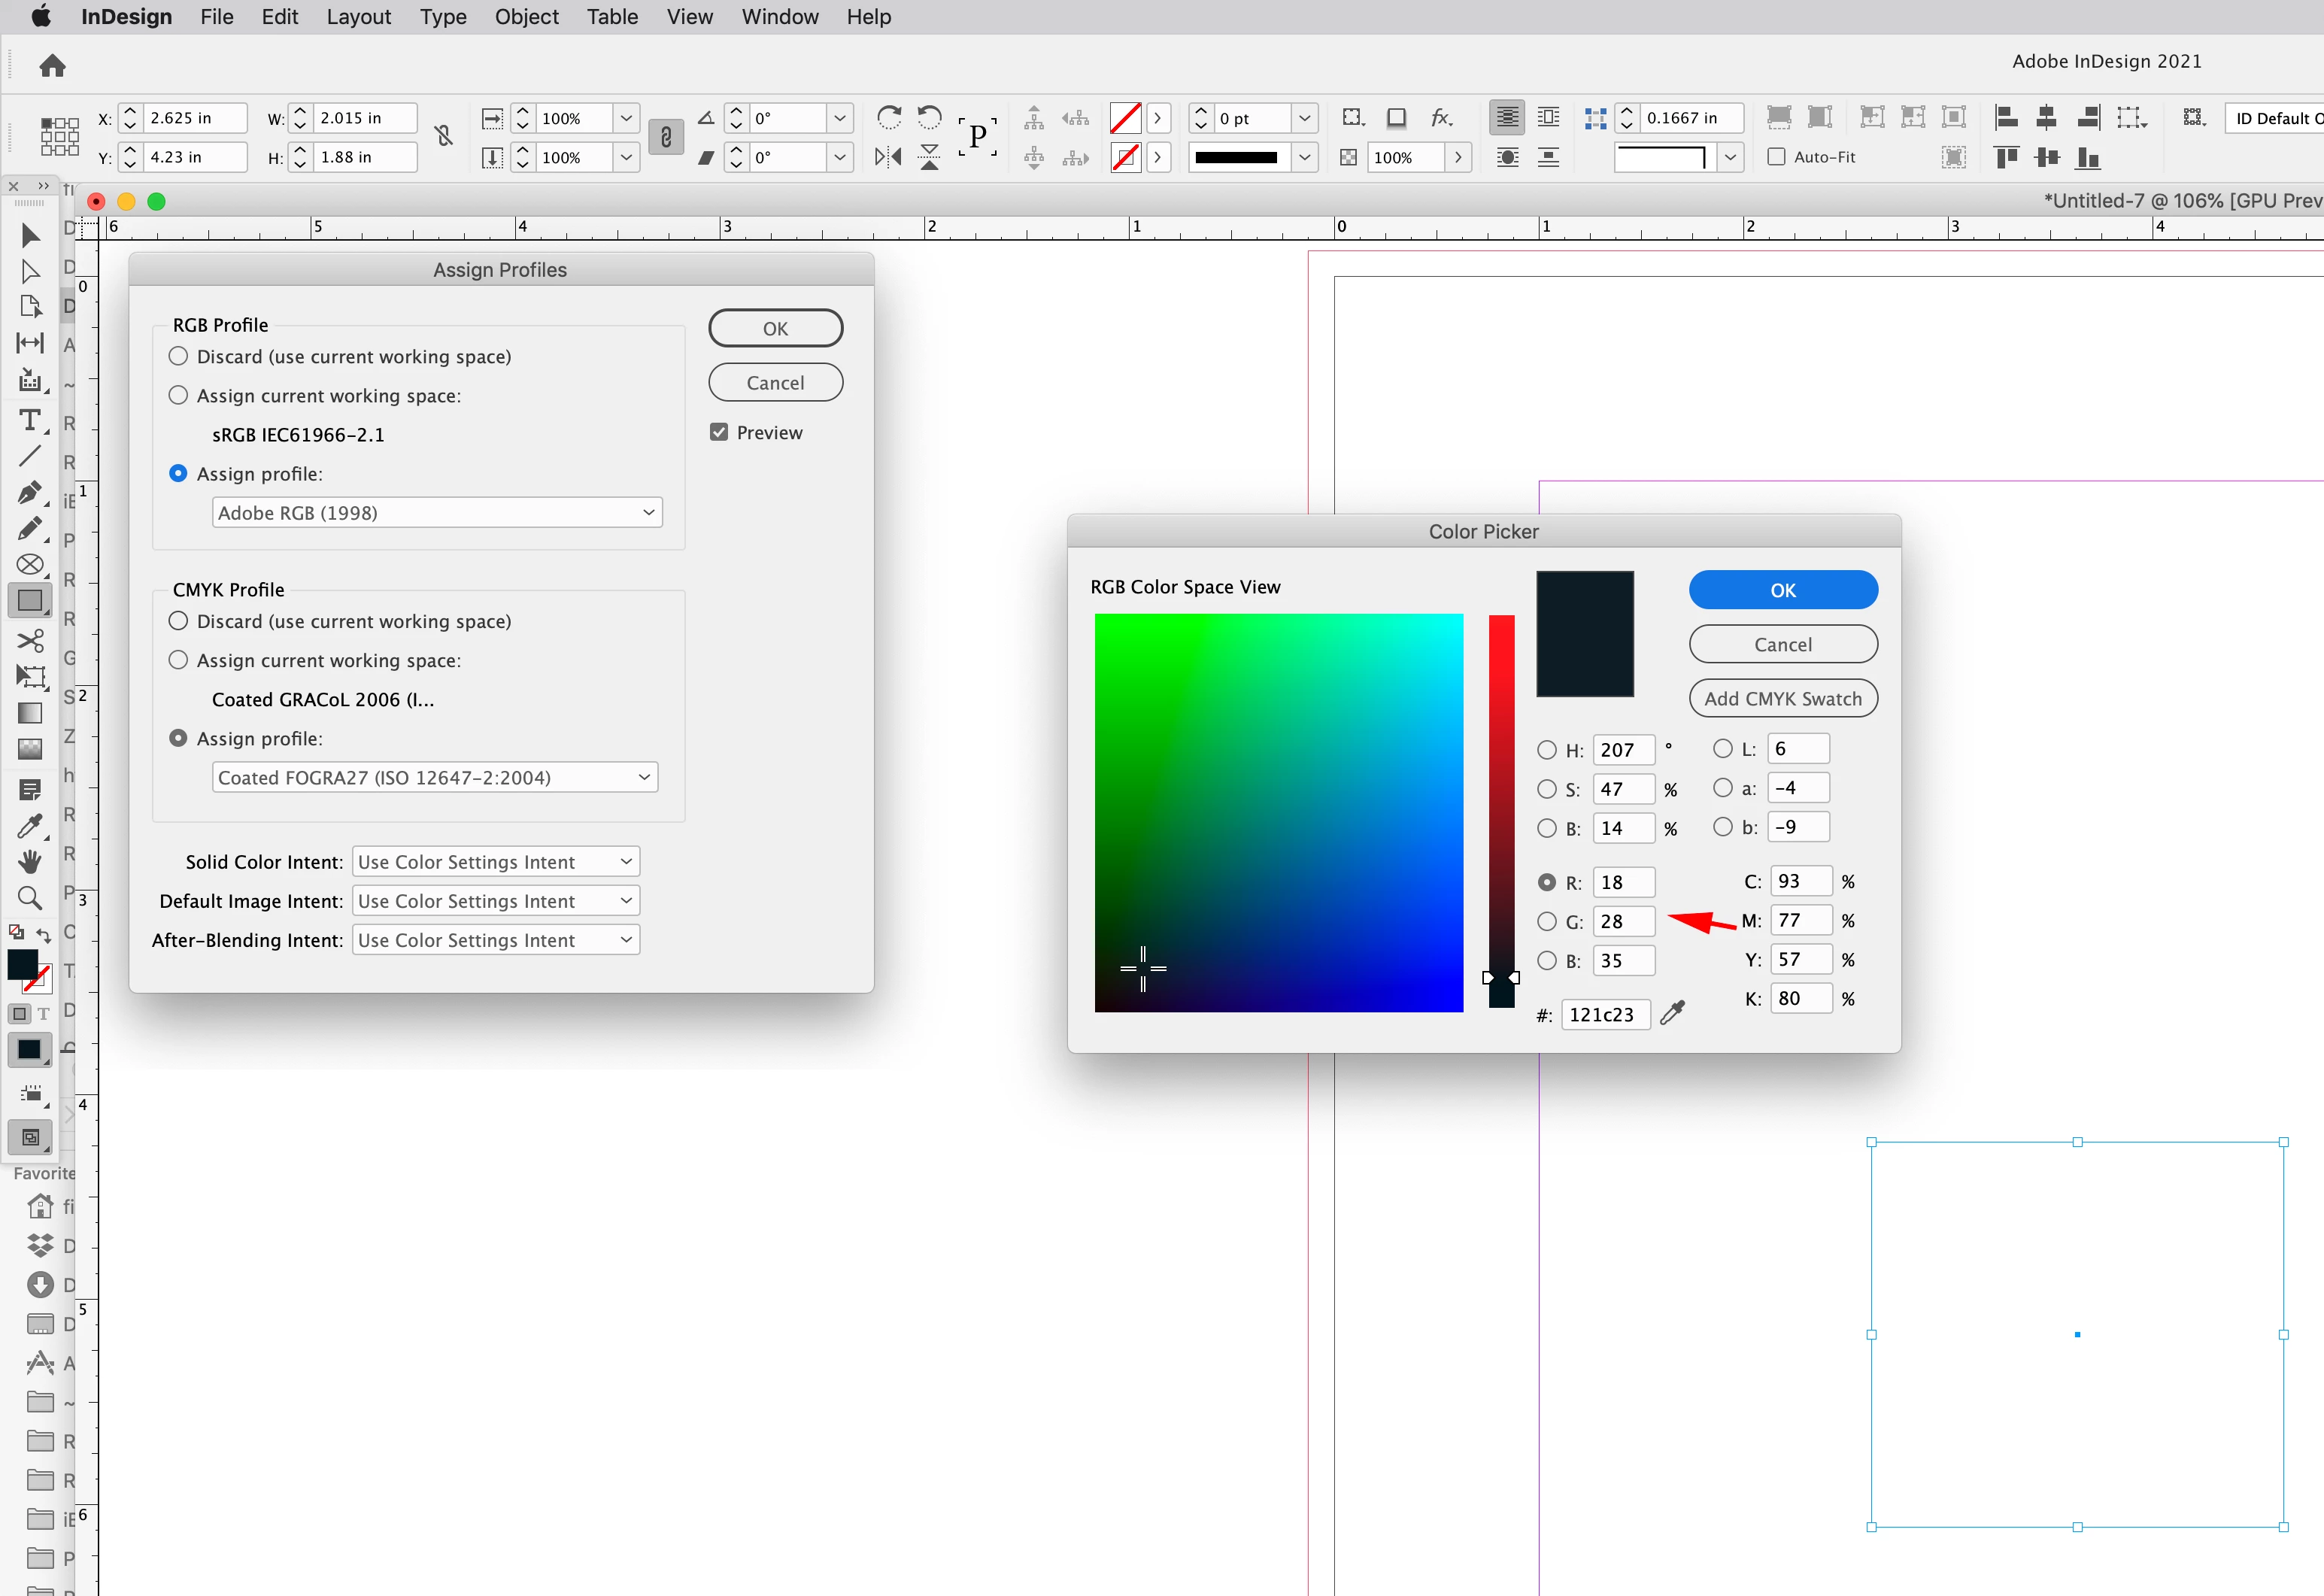This screenshot has height=1596, width=2324.
Task: Select the Pen tool
Action: tap(30, 493)
